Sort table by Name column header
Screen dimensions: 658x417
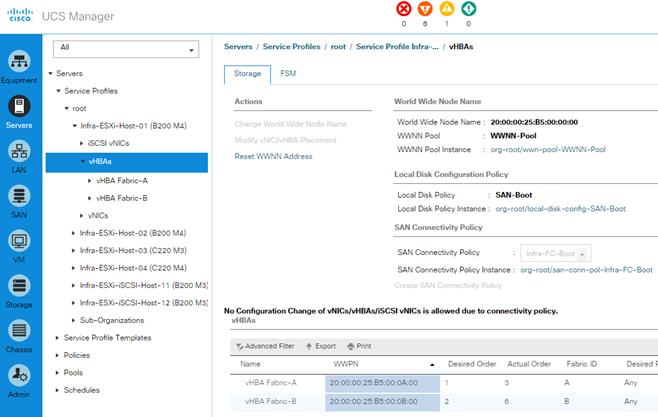pyautogui.click(x=251, y=364)
